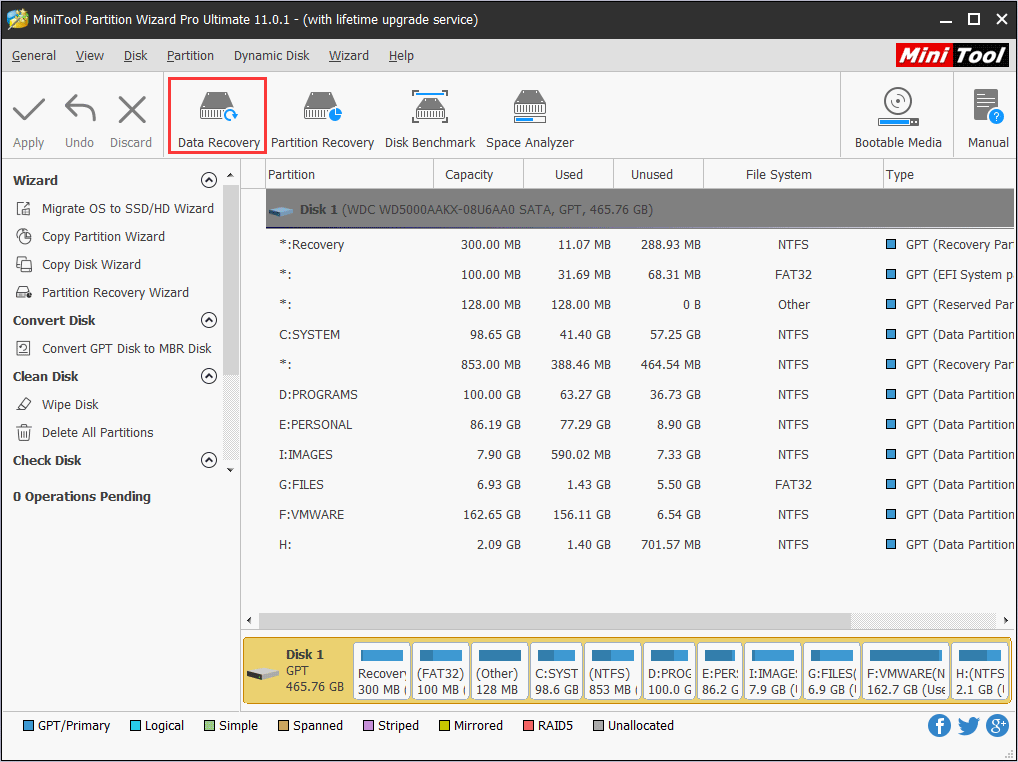
Task: Open the Dynamic Disk menu
Action: pyautogui.click(x=273, y=56)
